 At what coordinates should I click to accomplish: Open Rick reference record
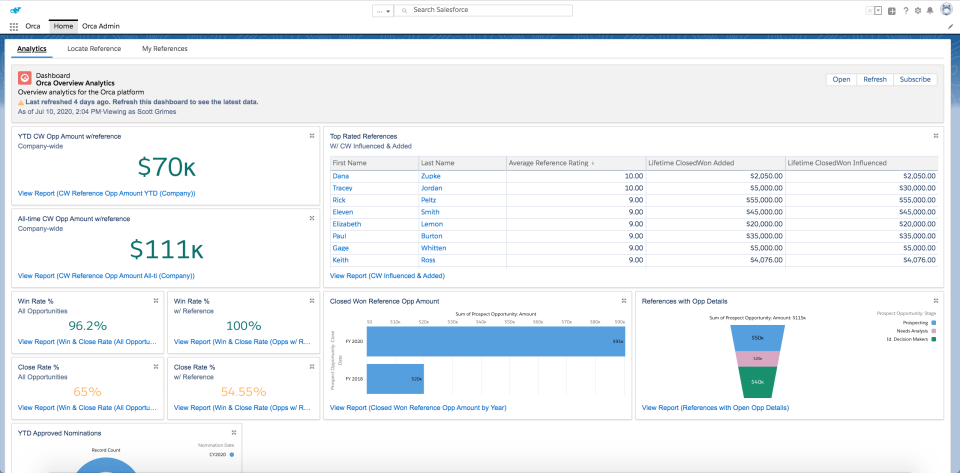[339, 200]
